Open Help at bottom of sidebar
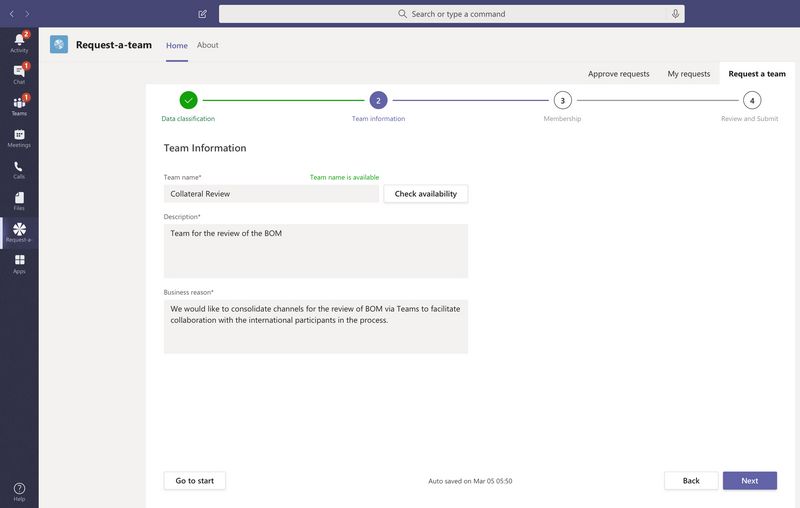Screen dimensions: 800x508 pos(19,491)
